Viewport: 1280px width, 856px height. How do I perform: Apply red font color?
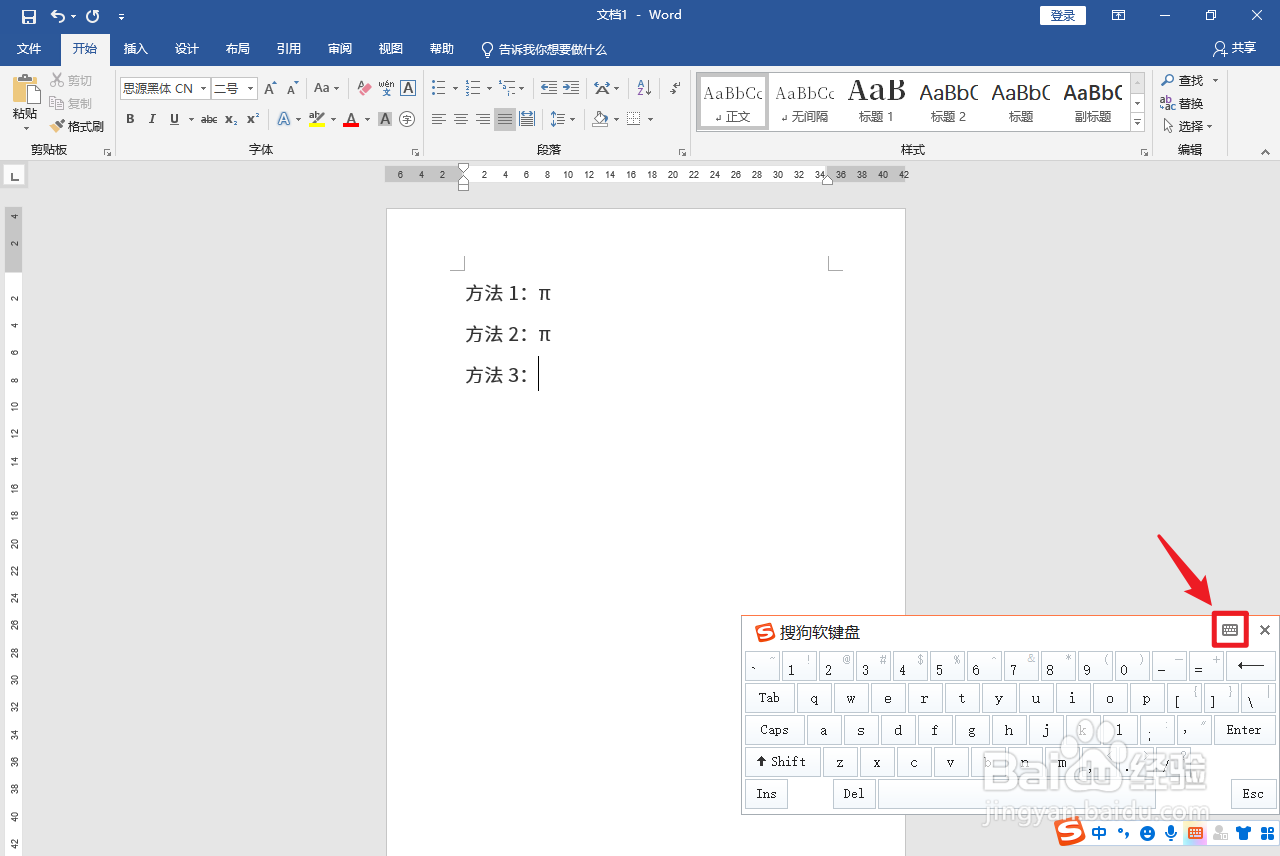[351, 119]
